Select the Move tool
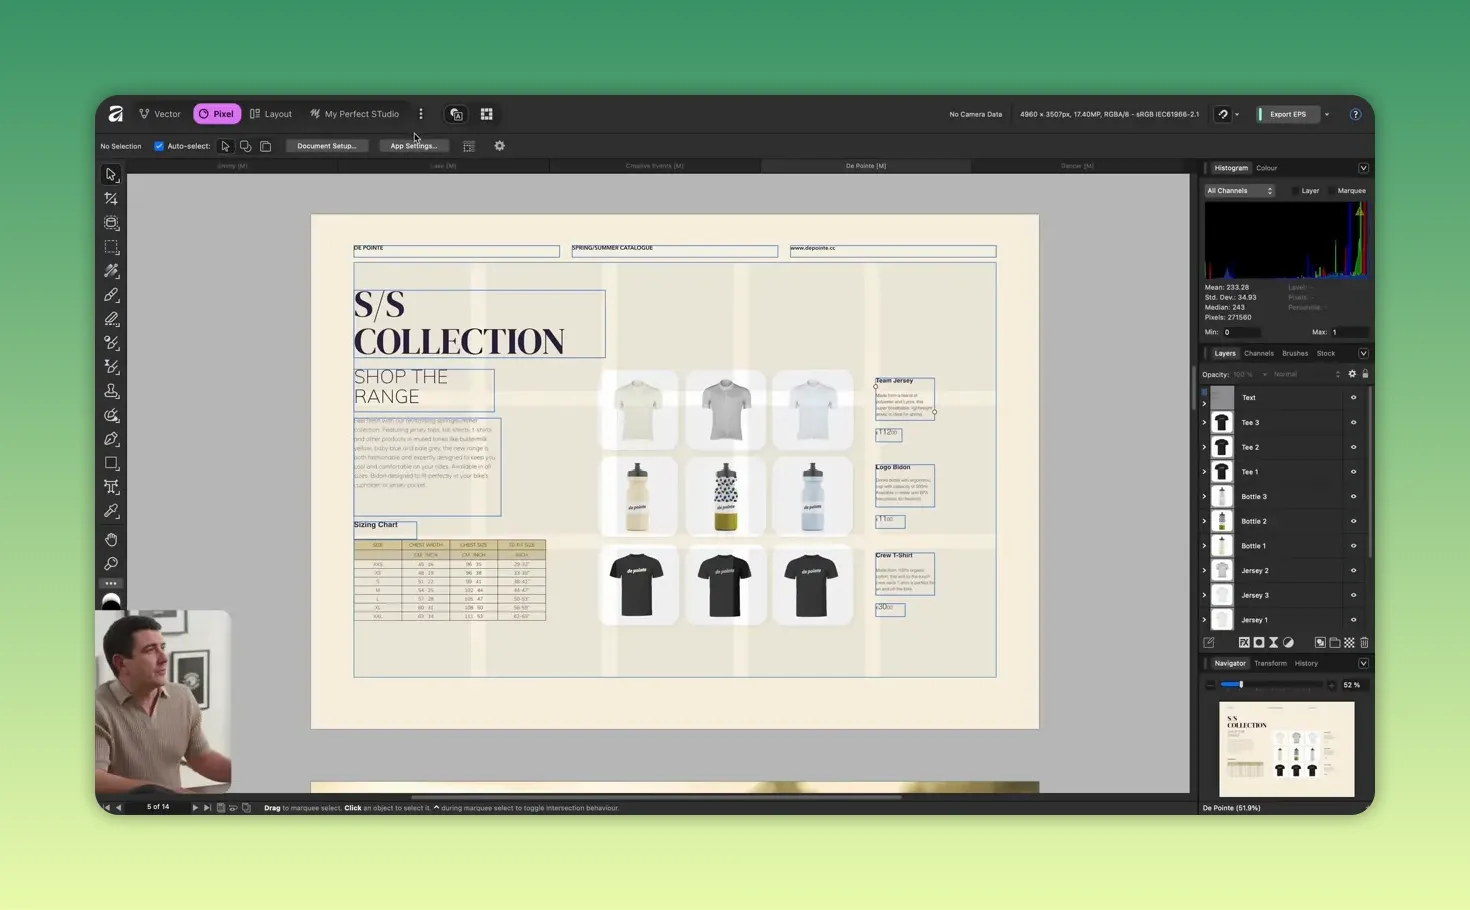This screenshot has height=910, width=1470. coord(111,174)
